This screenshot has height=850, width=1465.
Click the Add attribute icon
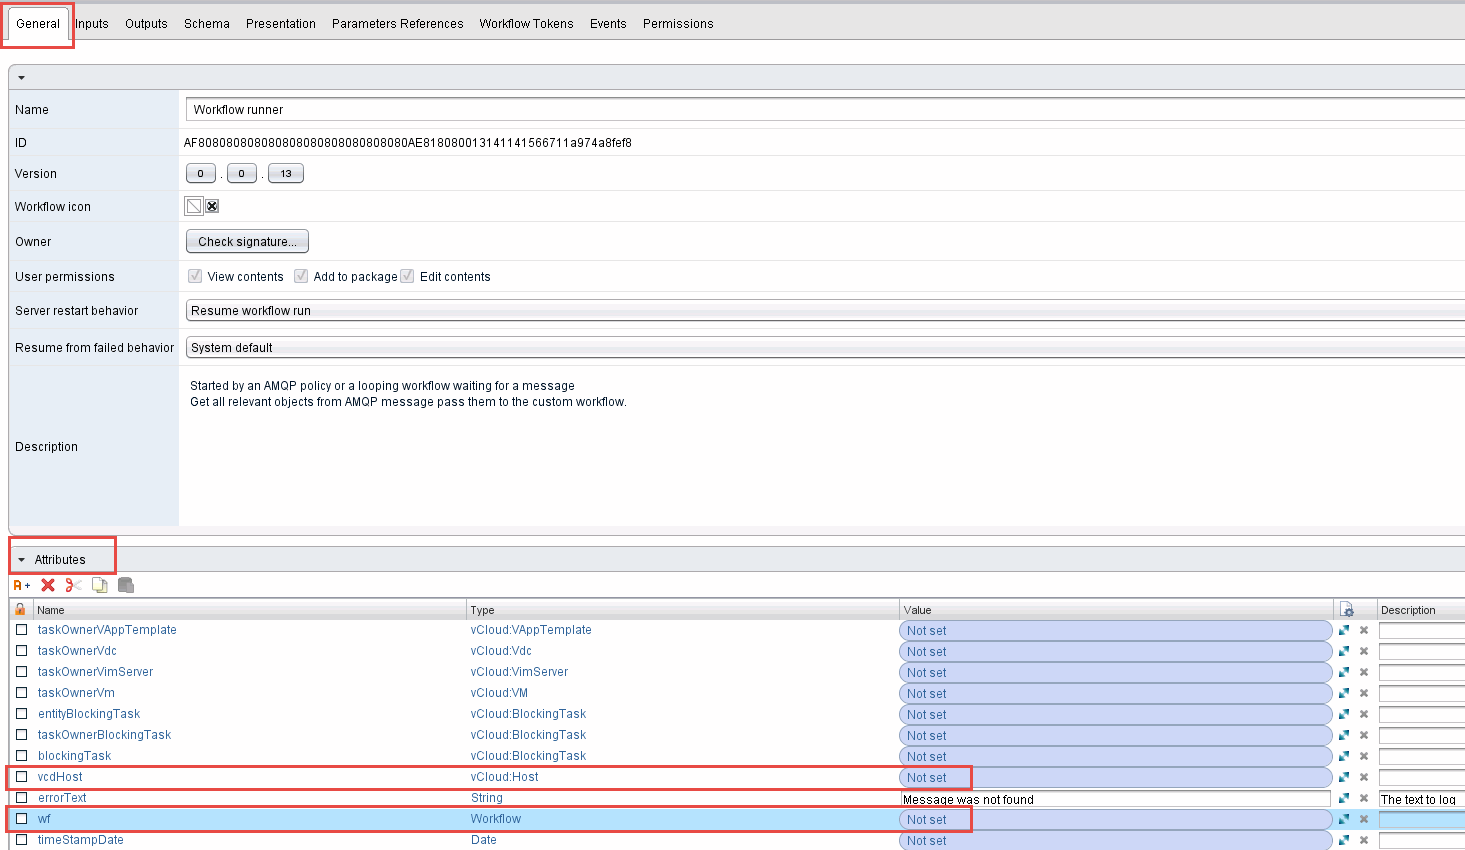21,585
